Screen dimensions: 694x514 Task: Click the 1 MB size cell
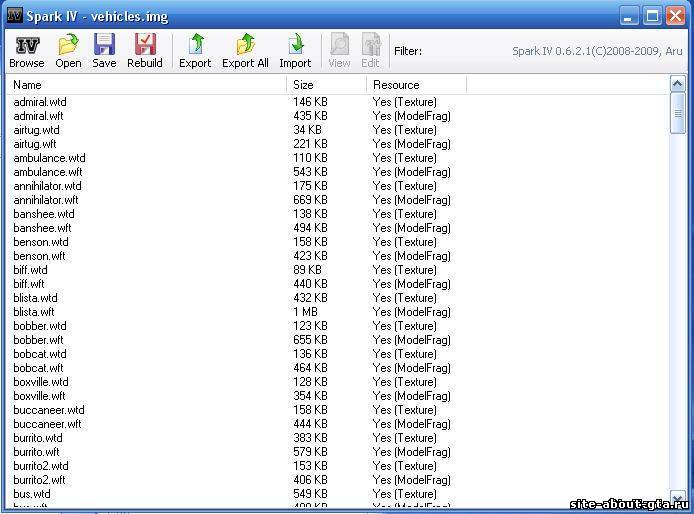click(x=305, y=312)
